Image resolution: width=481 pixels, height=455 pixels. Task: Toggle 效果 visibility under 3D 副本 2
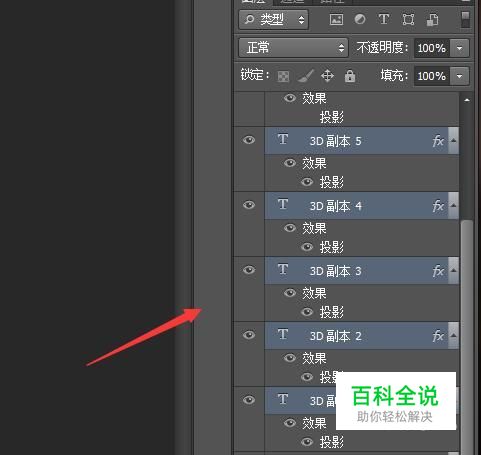(290, 358)
